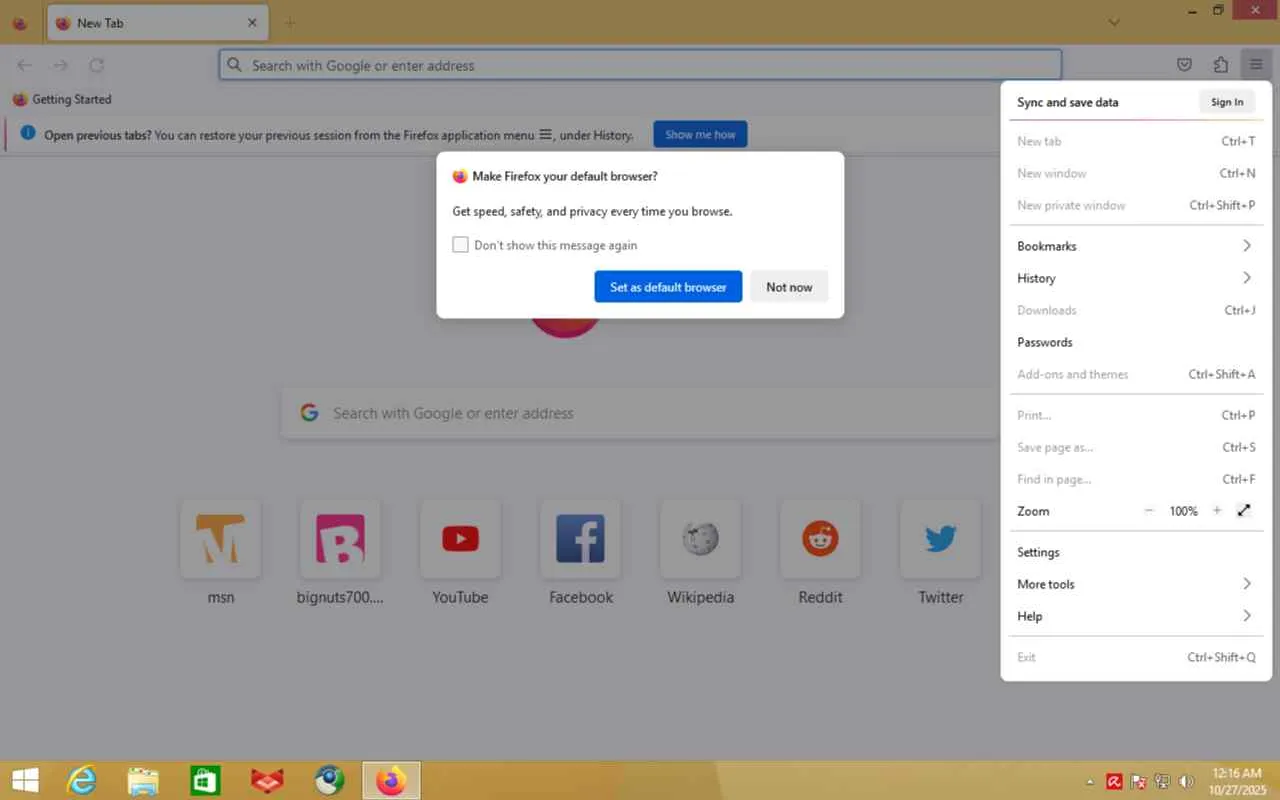Open the new tab plus button
1280x800 pixels.
[x=290, y=23]
